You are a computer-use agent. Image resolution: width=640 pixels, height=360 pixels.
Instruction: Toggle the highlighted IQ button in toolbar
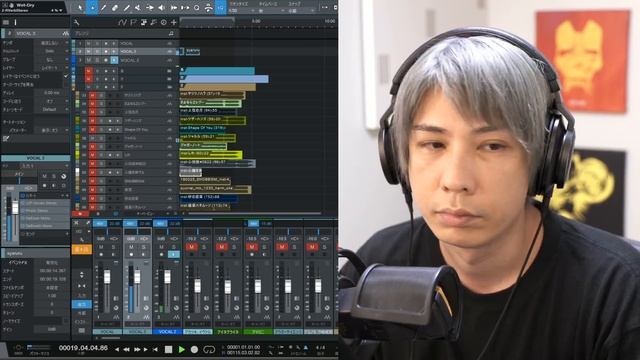click(220, 7)
